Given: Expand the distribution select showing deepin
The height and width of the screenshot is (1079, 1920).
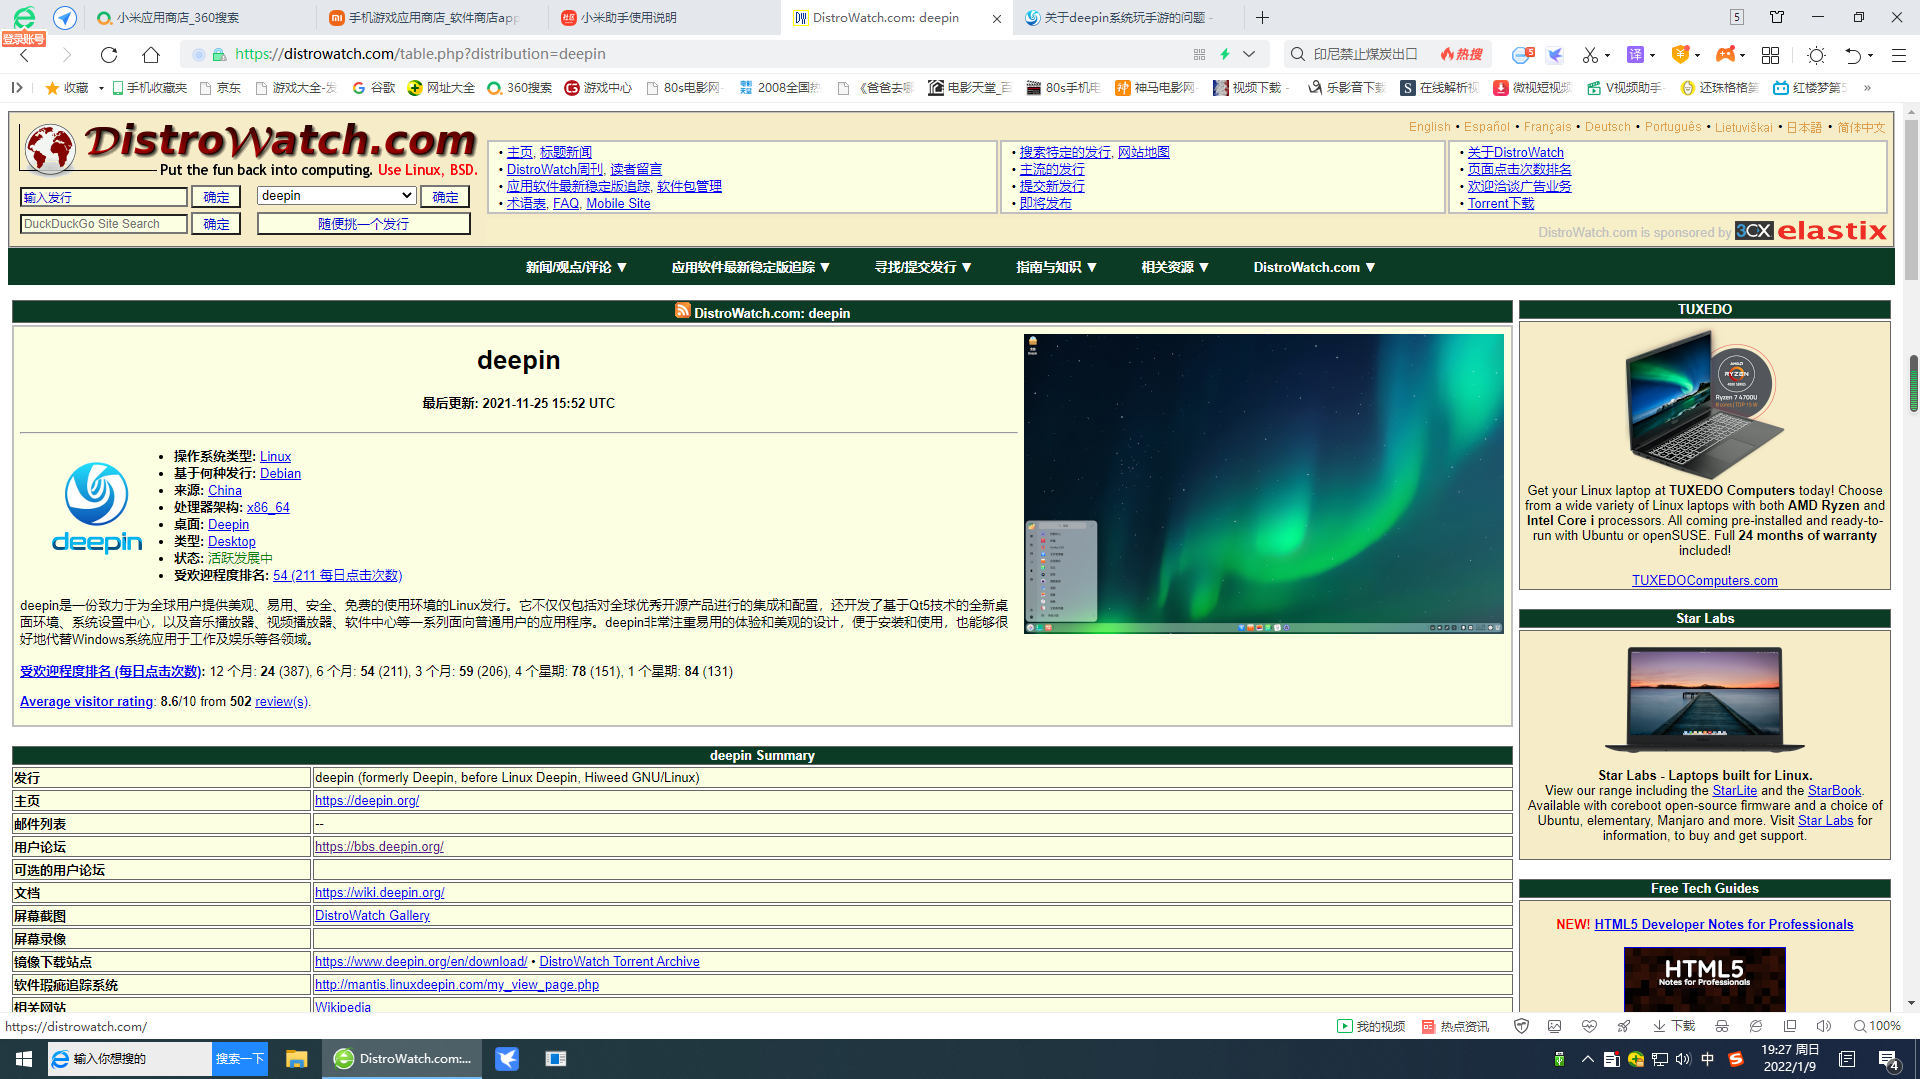Looking at the screenshot, I should coord(337,196).
